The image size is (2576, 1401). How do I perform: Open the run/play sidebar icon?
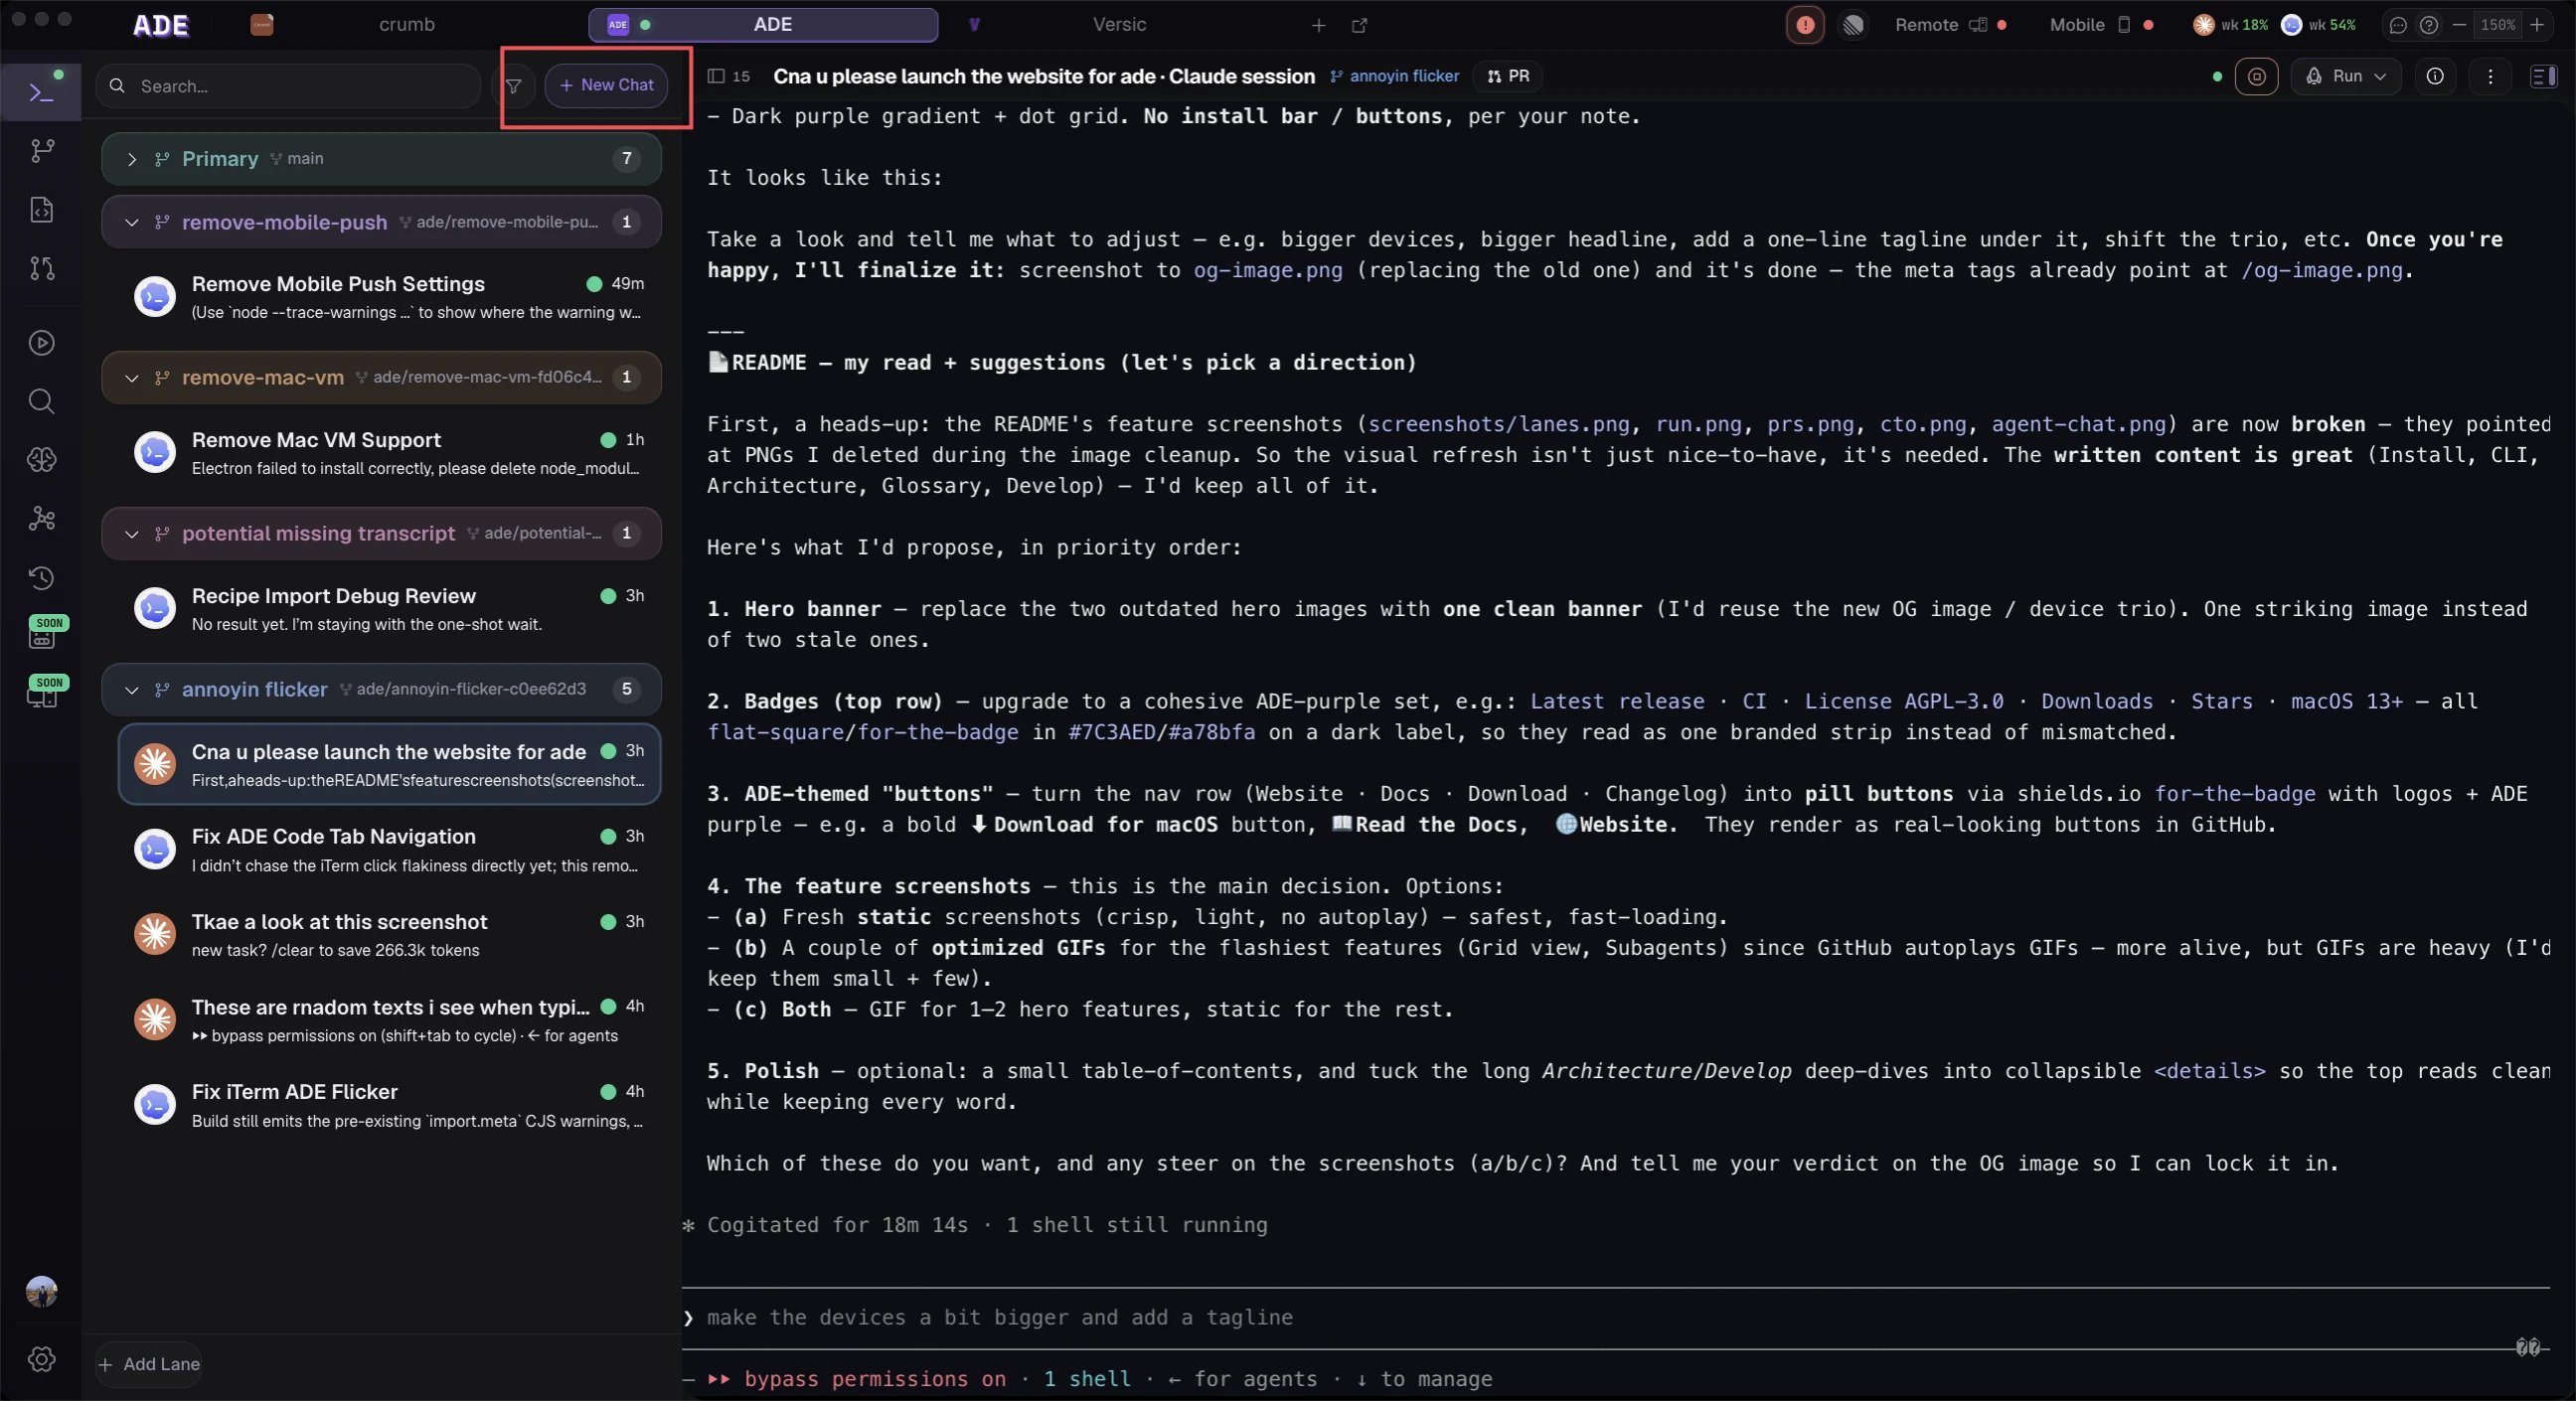(41, 343)
